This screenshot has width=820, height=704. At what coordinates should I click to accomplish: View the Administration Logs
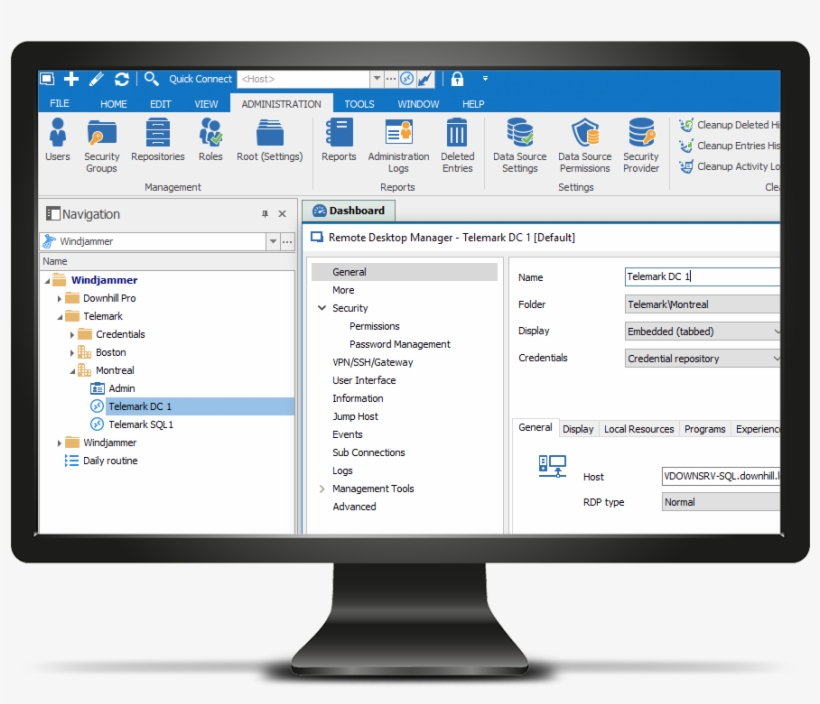pos(398,140)
